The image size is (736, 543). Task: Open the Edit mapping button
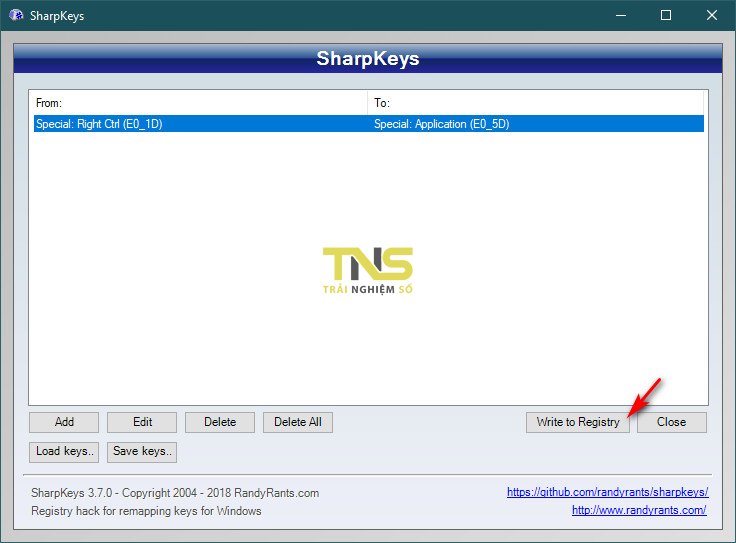click(142, 422)
